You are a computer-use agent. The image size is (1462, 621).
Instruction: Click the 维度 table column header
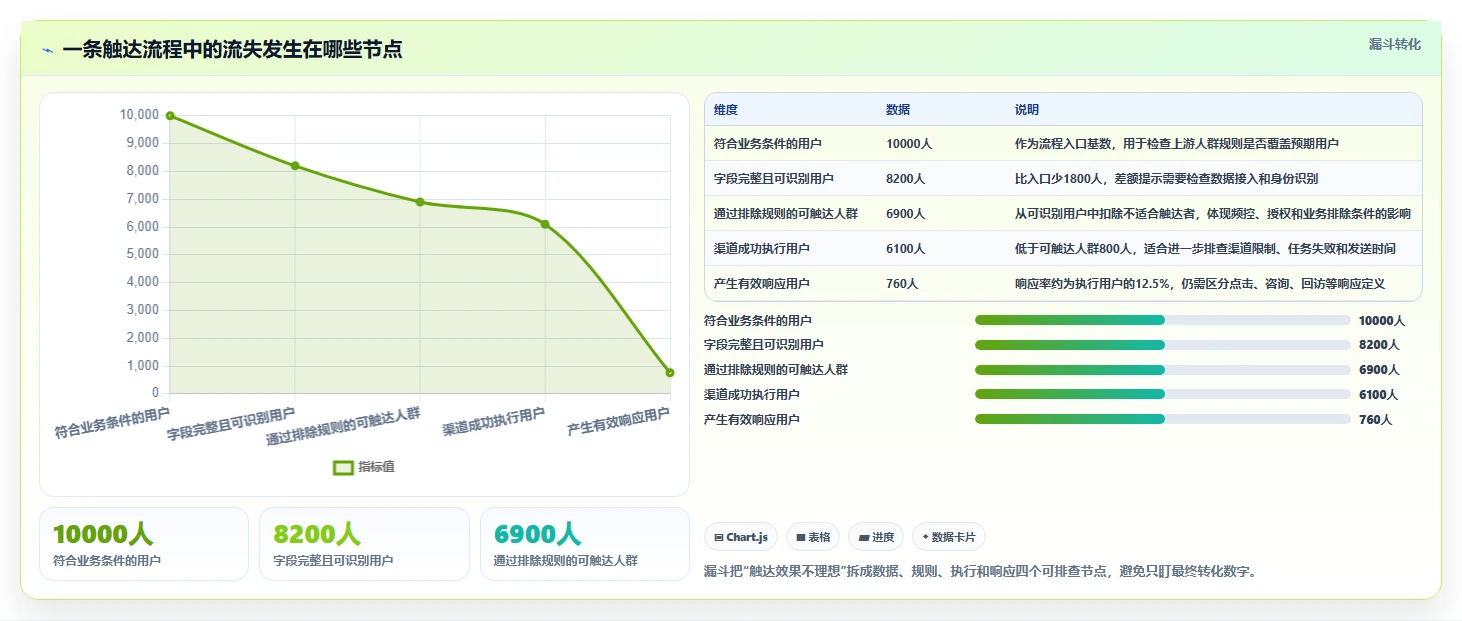tap(726, 110)
